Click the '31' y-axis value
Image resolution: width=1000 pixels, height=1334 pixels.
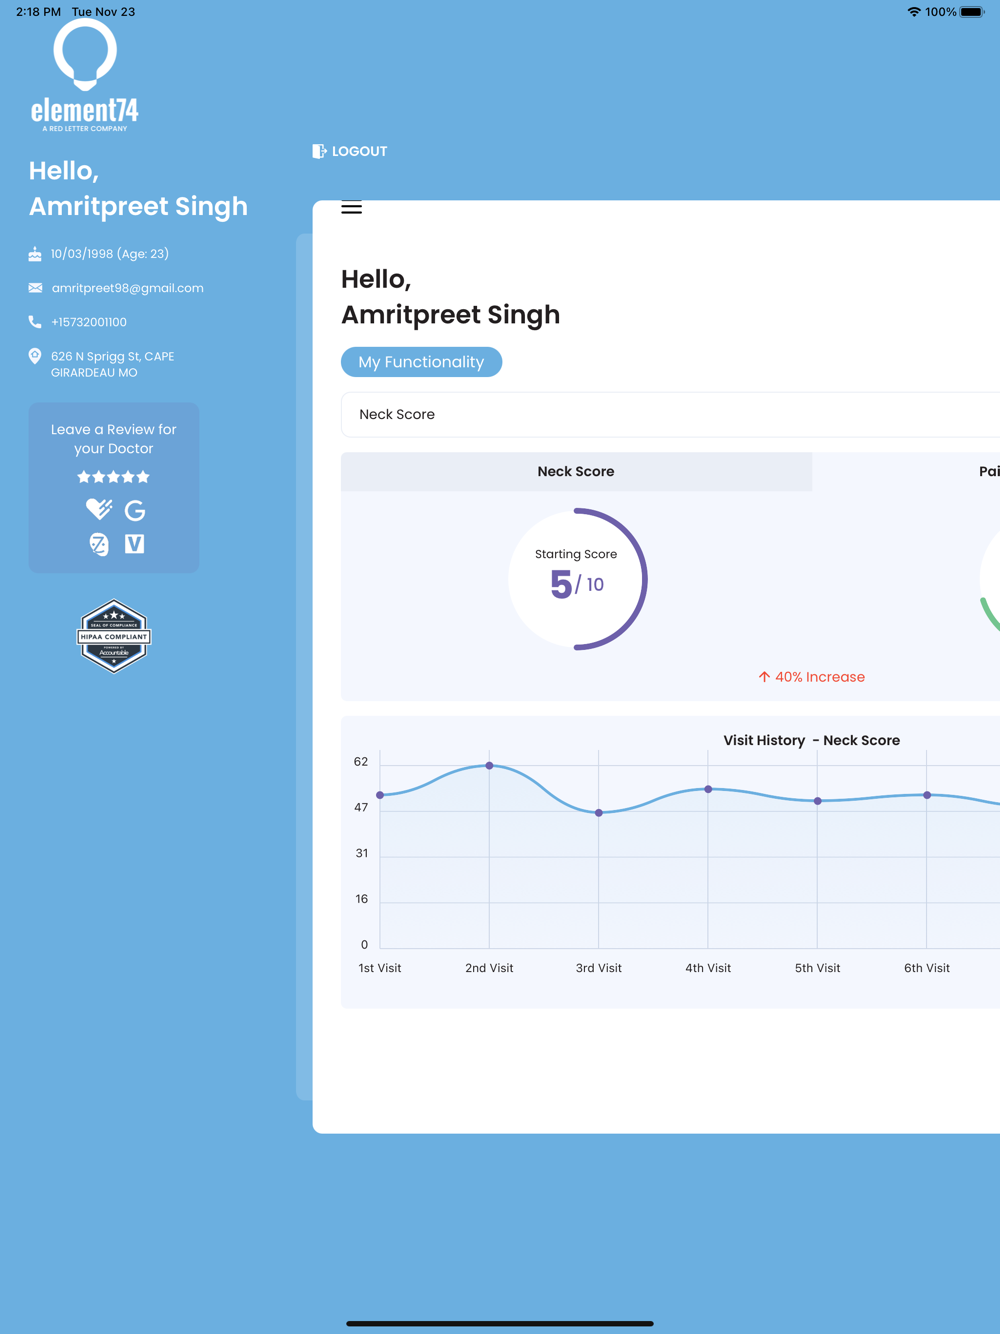[362, 853]
